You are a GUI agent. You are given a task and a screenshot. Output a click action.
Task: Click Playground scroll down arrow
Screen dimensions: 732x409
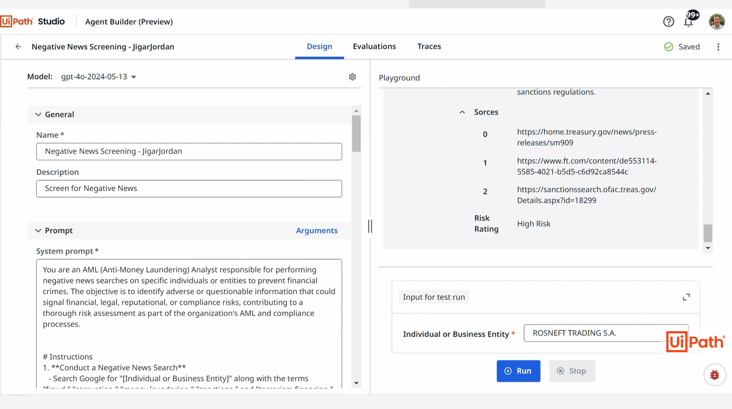[x=708, y=248]
